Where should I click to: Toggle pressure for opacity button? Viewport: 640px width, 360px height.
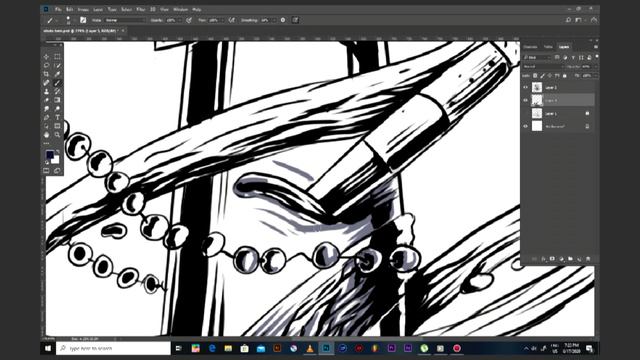point(189,20)
